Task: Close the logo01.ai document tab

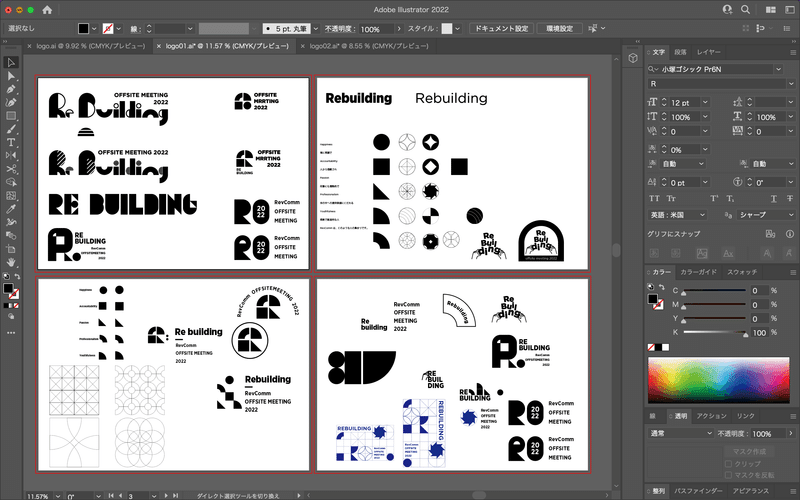Action: tap(159, 46)
